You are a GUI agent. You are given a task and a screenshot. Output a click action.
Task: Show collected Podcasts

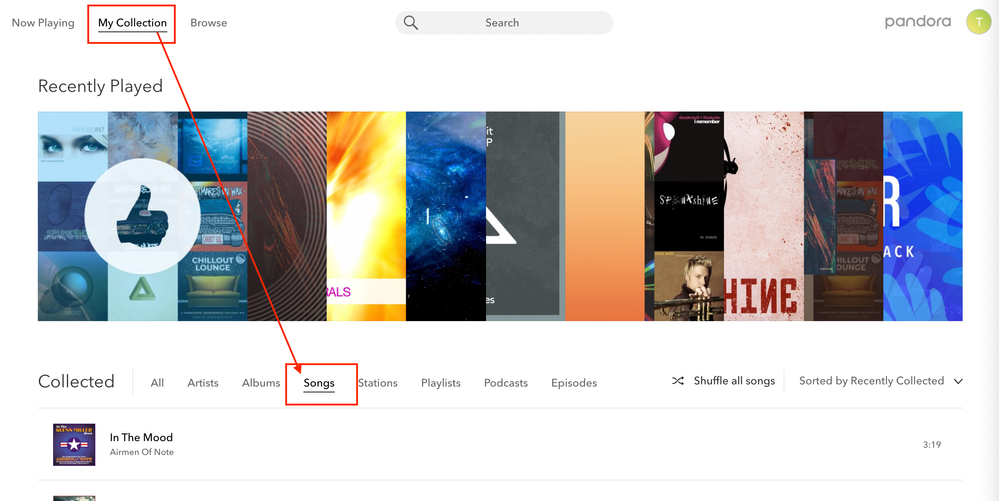[x=505, y=383]
